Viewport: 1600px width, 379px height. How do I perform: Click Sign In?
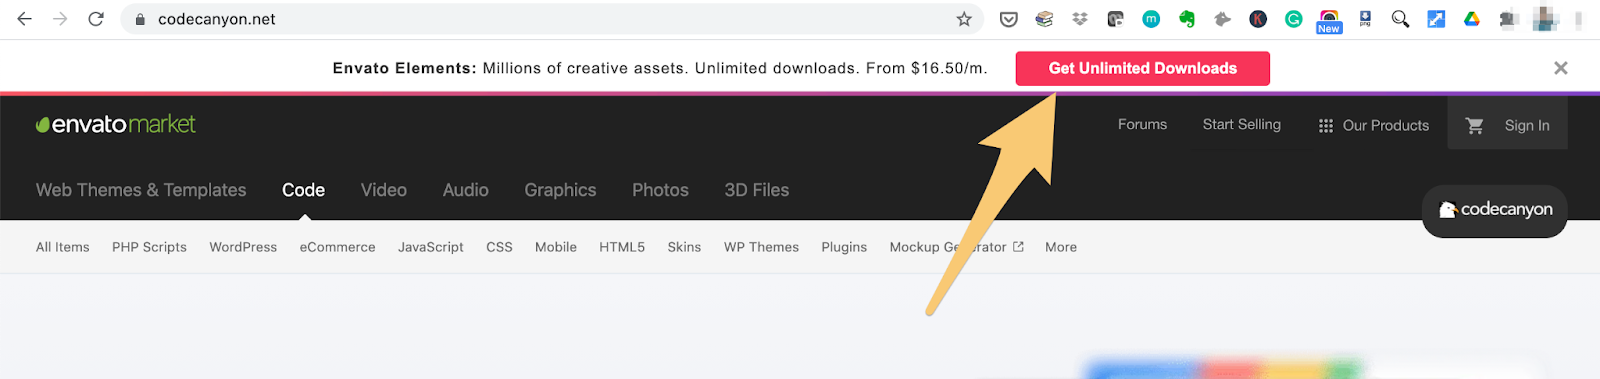(1527, 125)
